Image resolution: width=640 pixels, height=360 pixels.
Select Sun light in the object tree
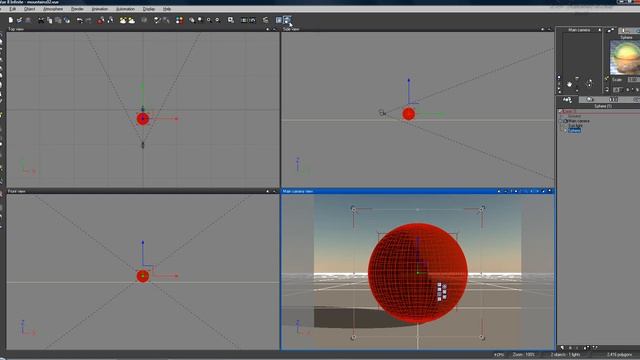(x=576, y=126)
